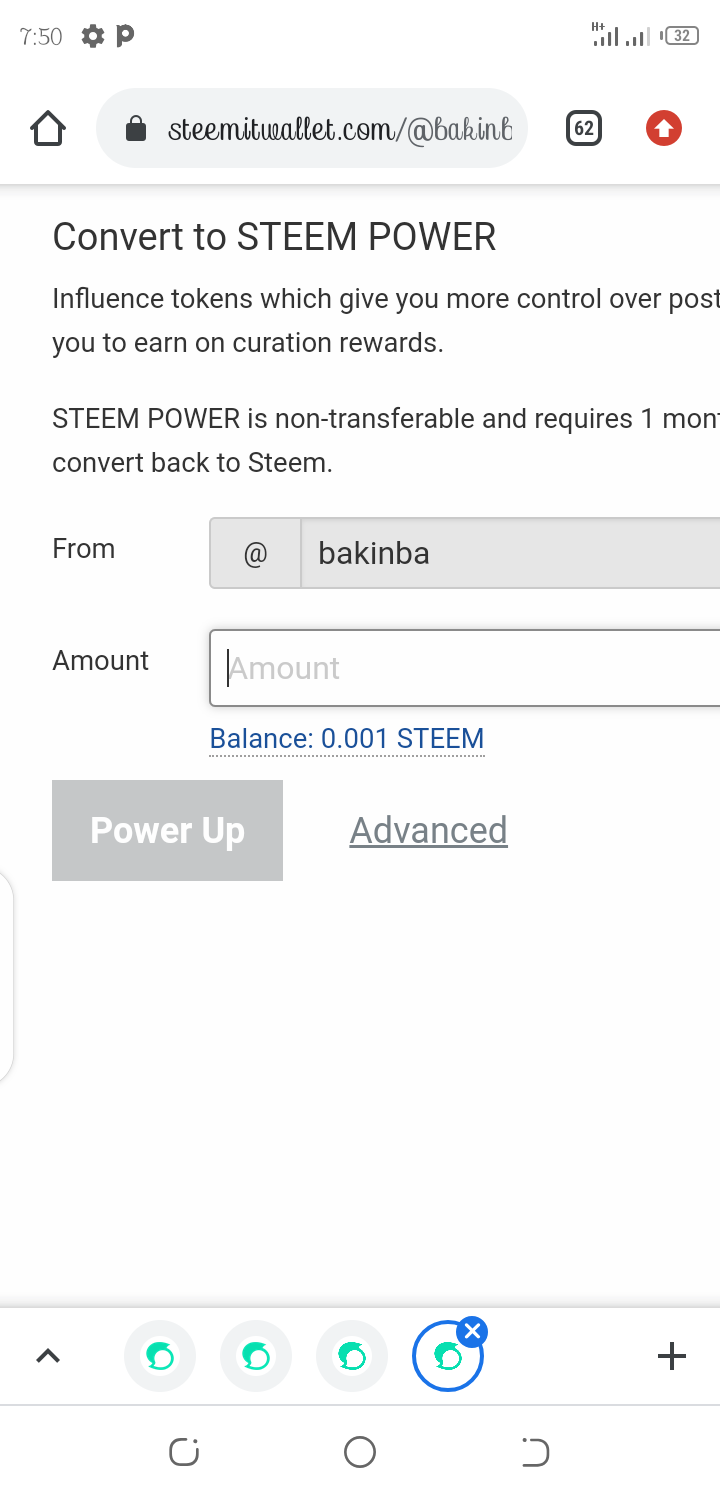Viewport: 720px width, 1500px height.
Task: Add a new tab with plus icon
Action: (x=672, y=1356)
